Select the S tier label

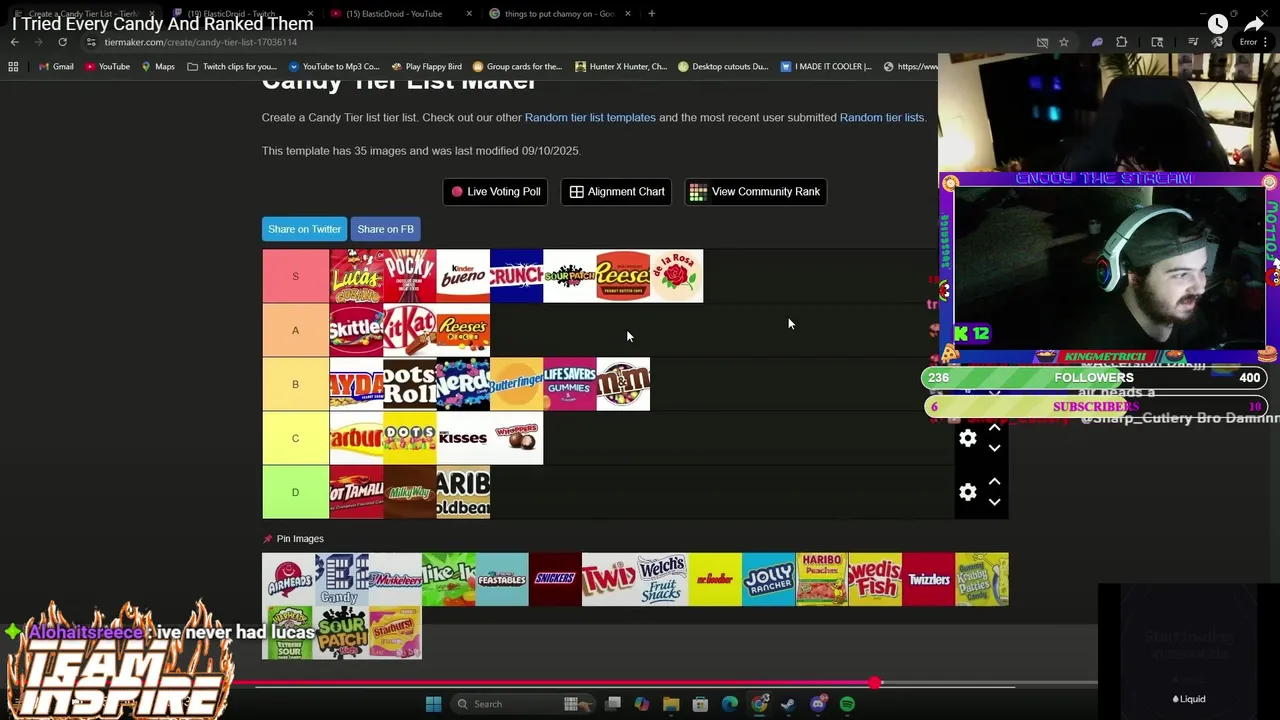click(x=295, y=276)
